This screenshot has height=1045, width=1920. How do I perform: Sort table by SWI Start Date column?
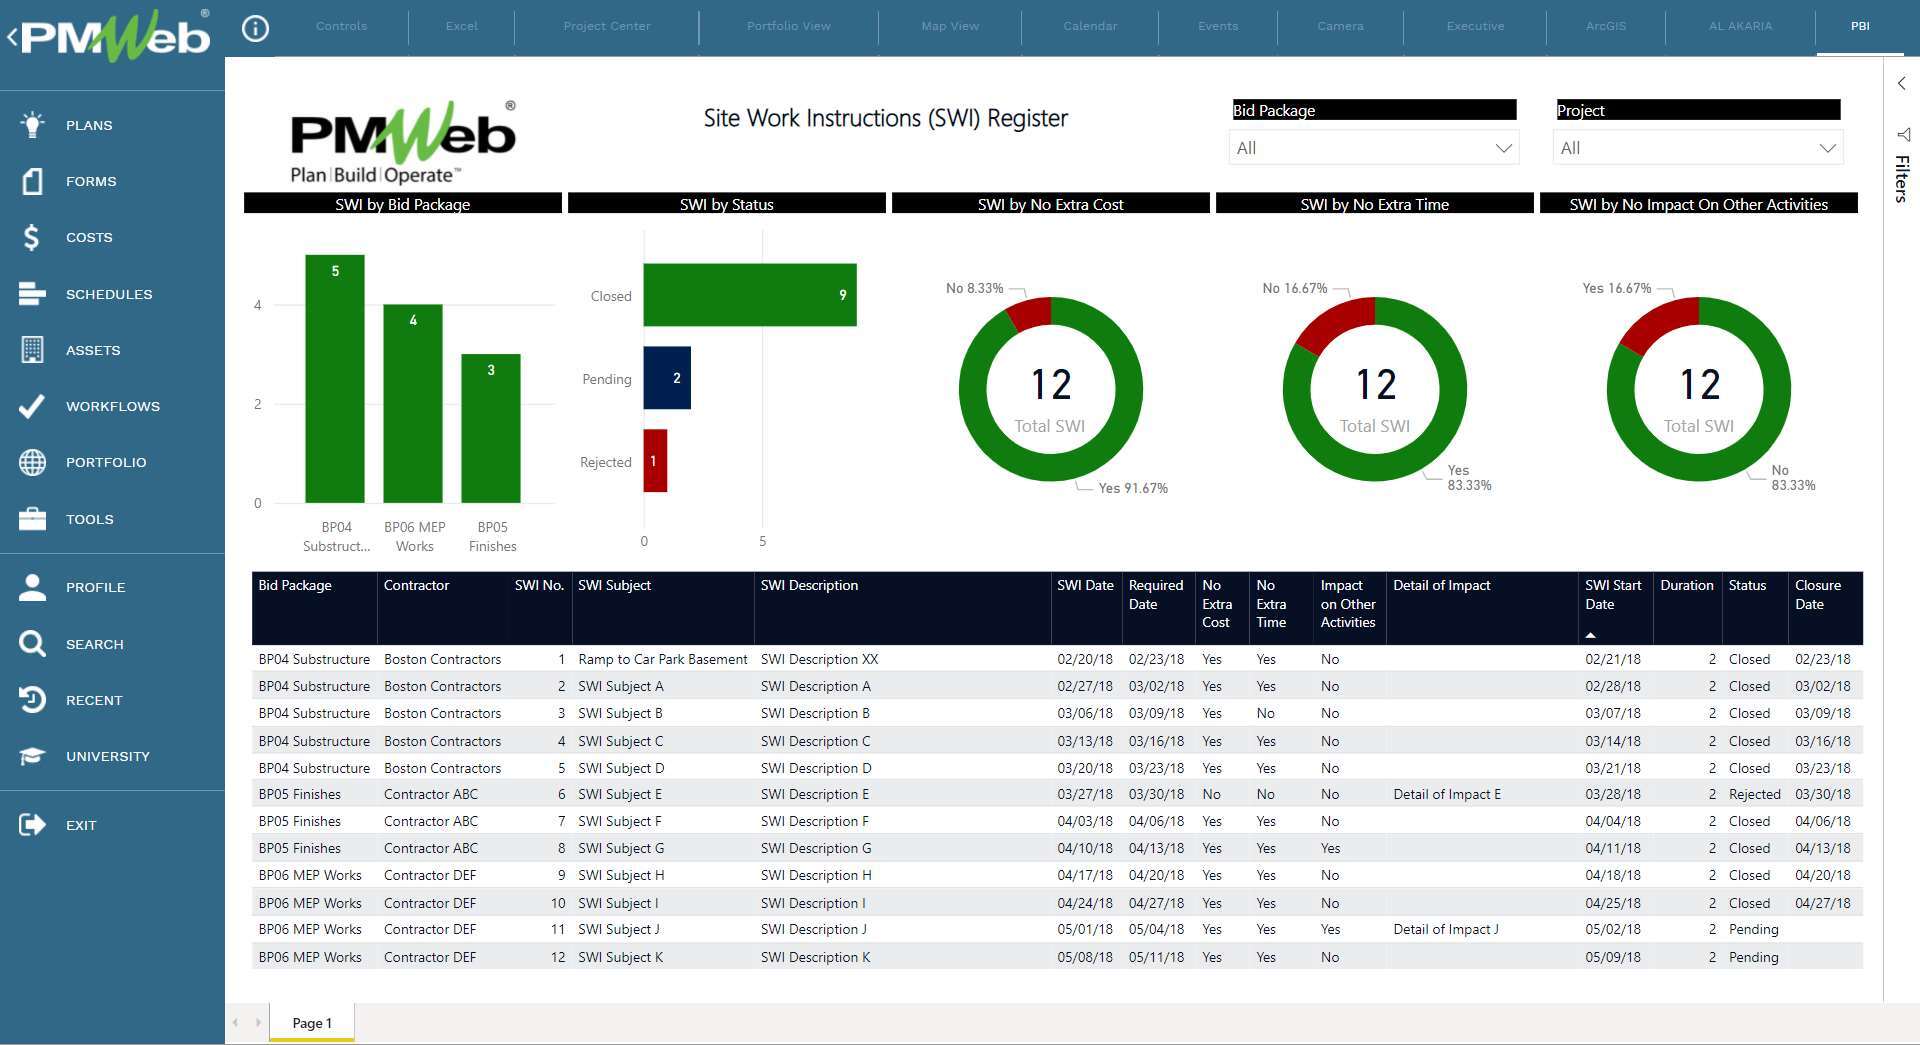1612,595
